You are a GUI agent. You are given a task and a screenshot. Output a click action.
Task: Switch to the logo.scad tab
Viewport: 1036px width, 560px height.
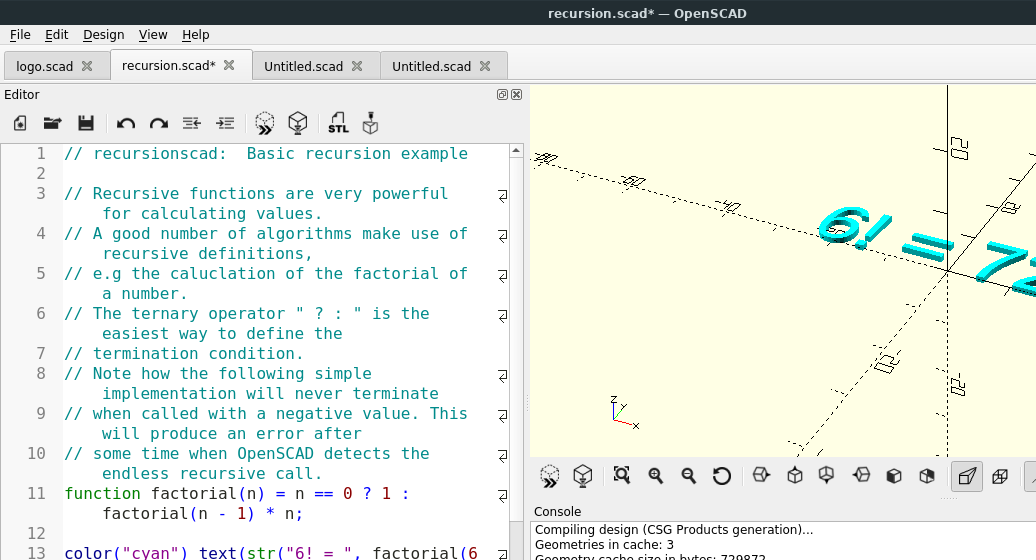45,66
